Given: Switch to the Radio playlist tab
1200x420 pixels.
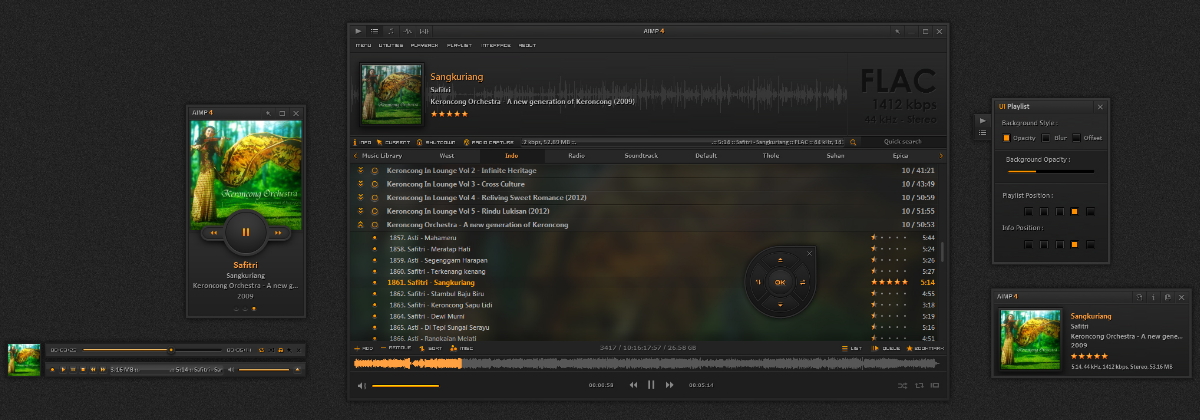Looking at the screenshot, I should (576, 156).
